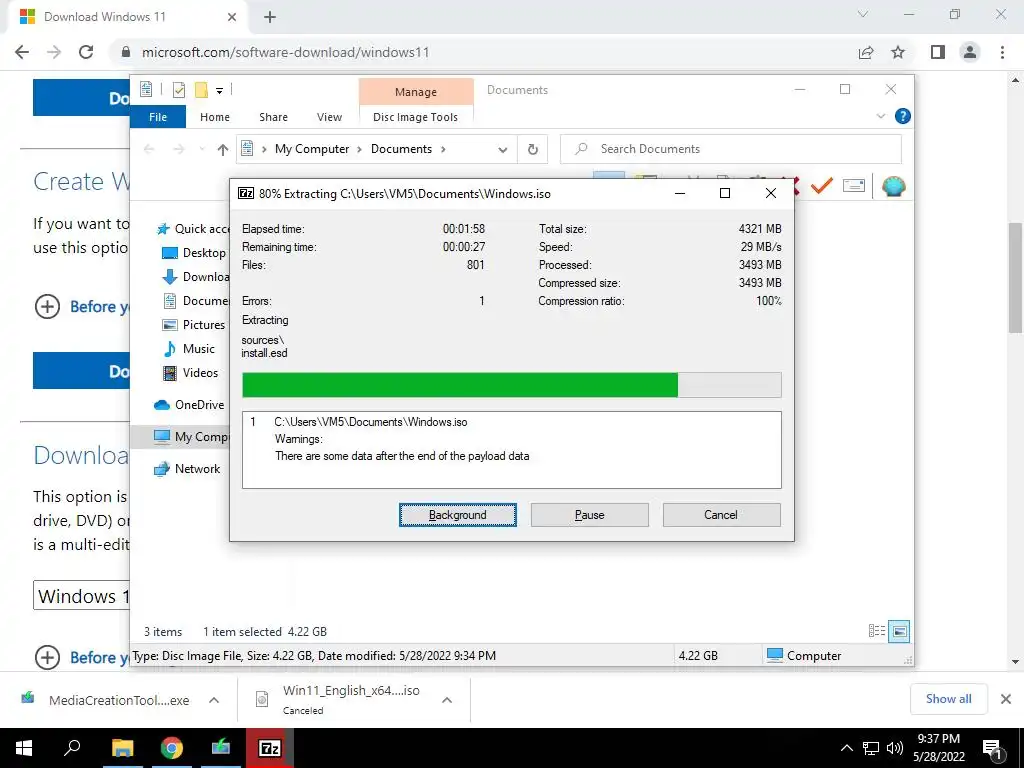Open Chrome three-dot menu
This screenshot has width=1024, height=768.
pyautogui.click(x=1002, y=52)
